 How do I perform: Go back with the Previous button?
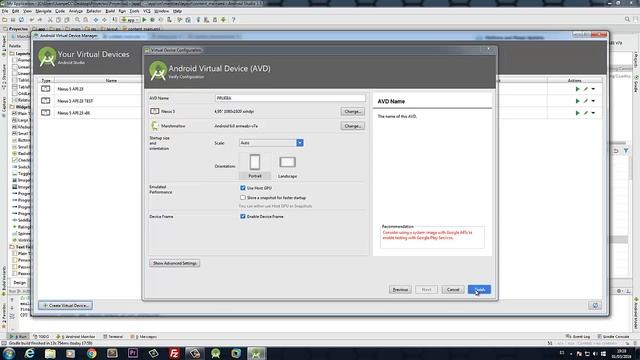tap(400, 289)
